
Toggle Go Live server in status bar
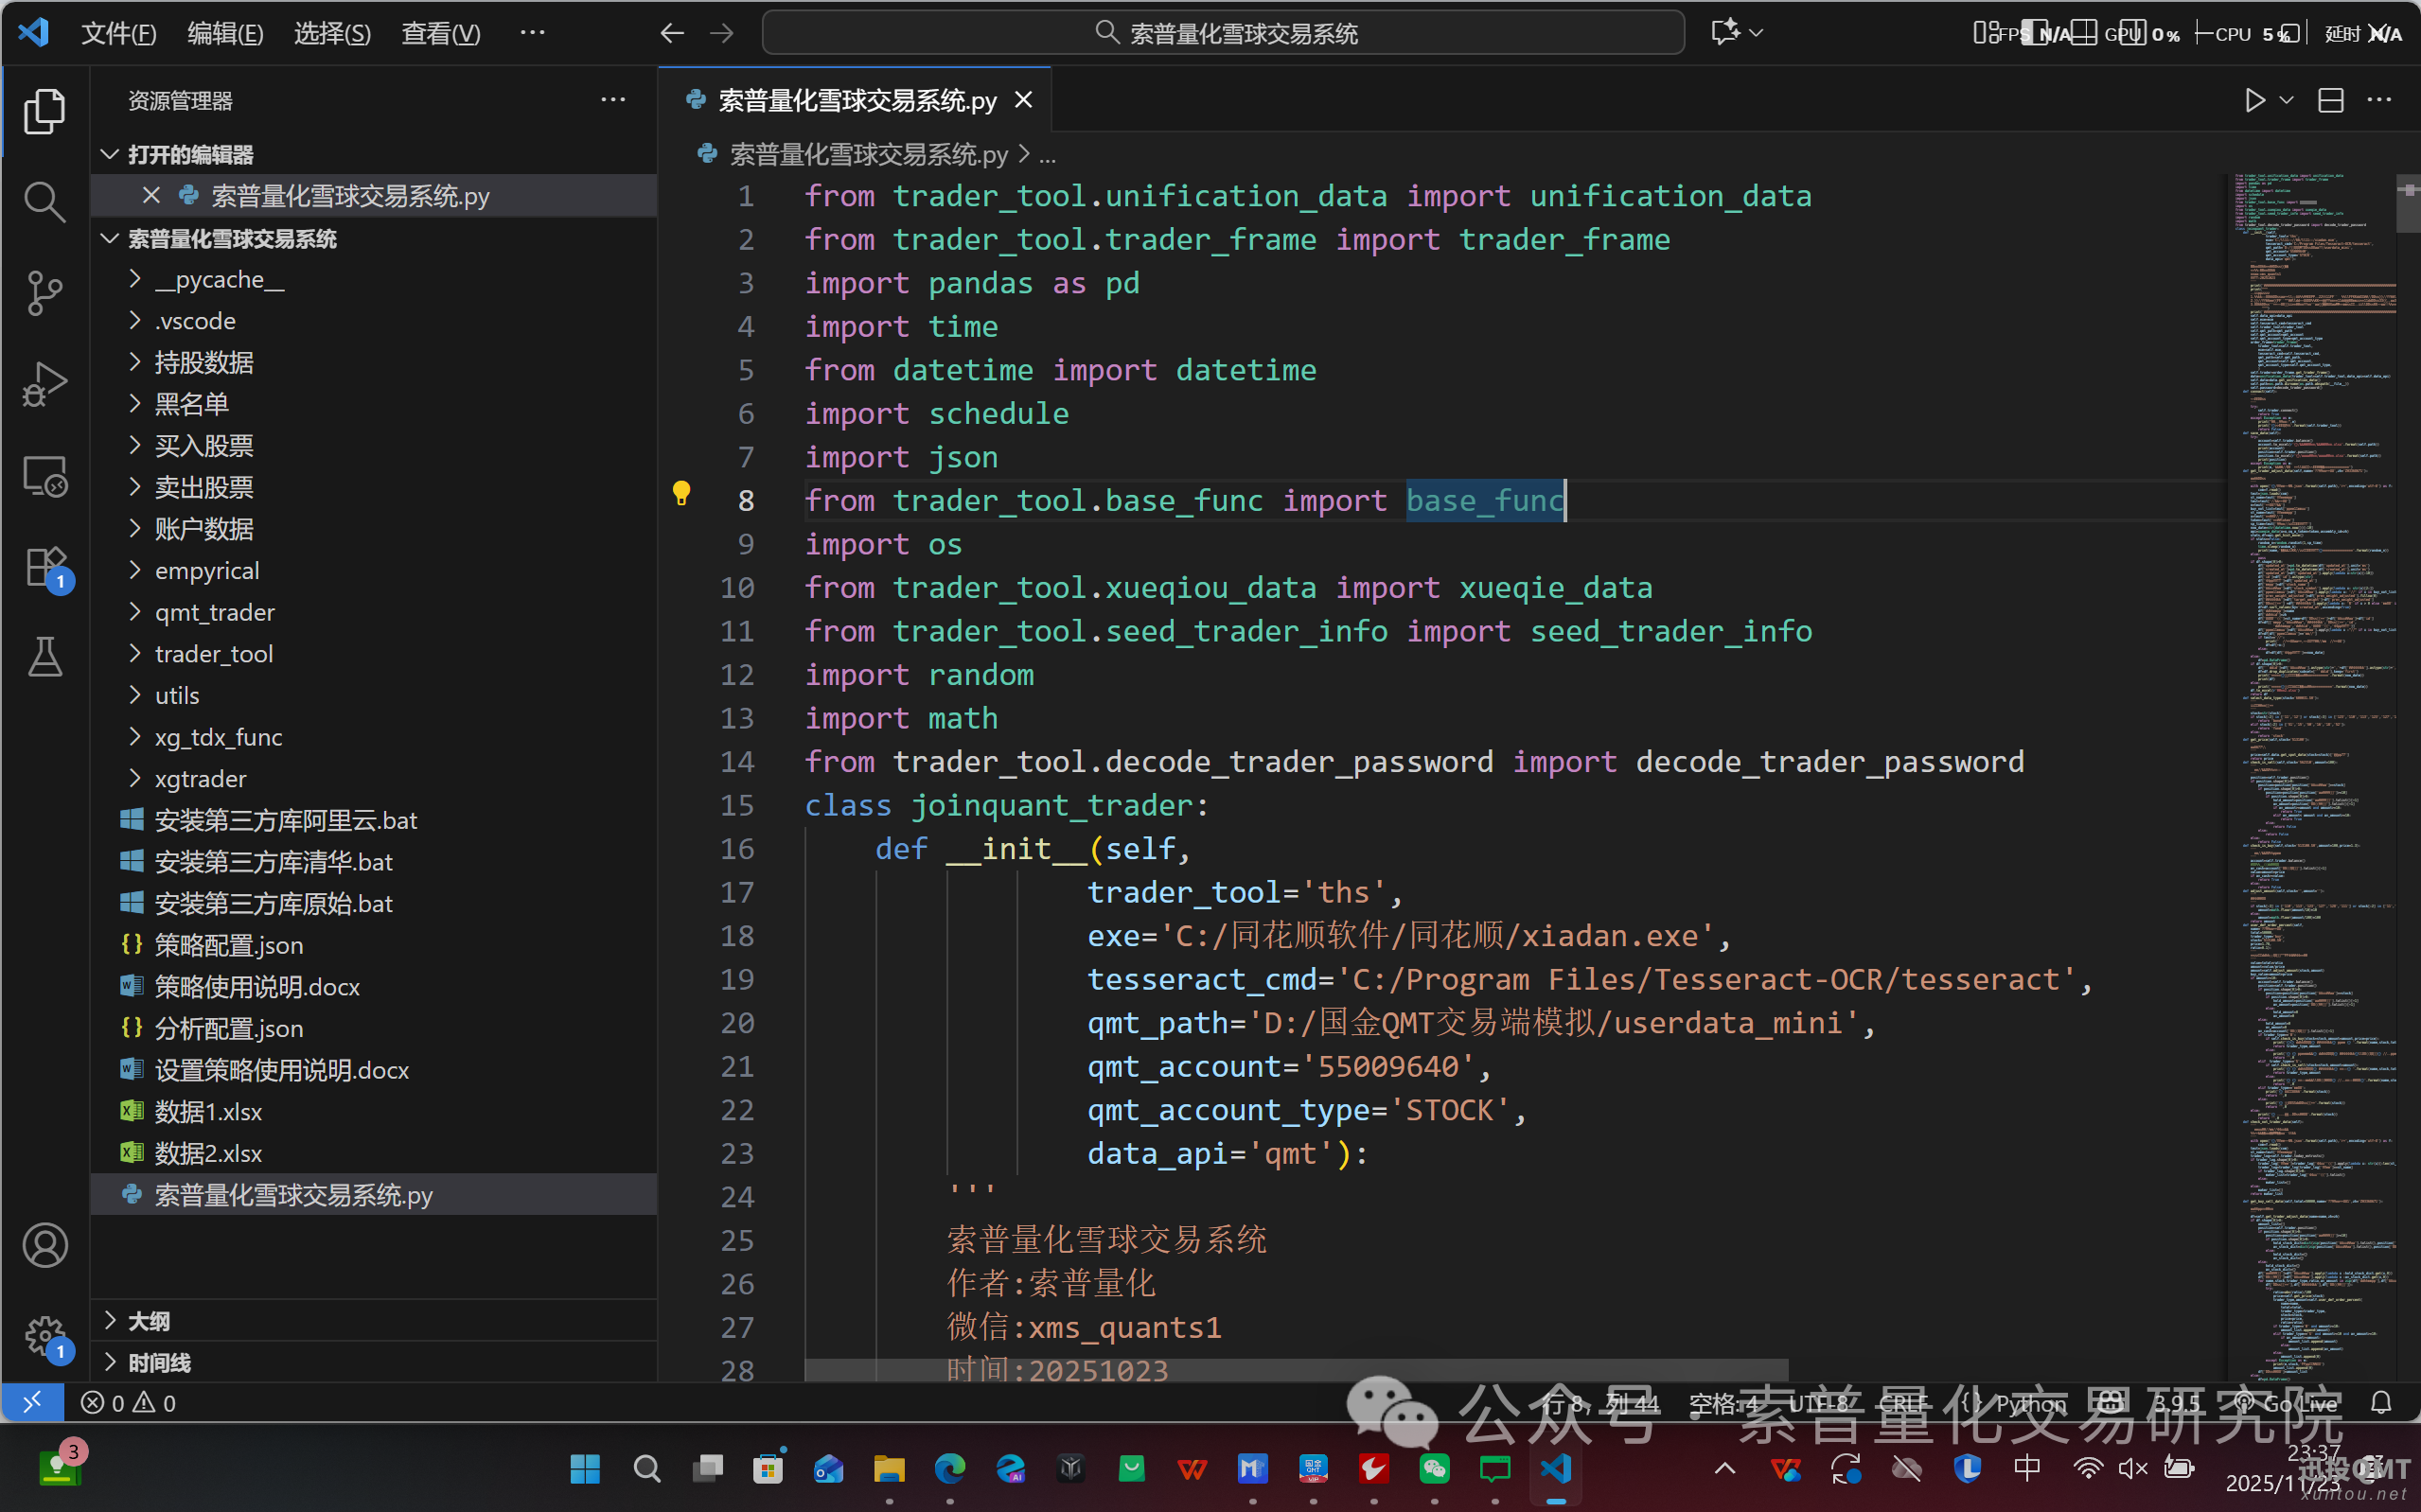[x=2290, y=1403]
